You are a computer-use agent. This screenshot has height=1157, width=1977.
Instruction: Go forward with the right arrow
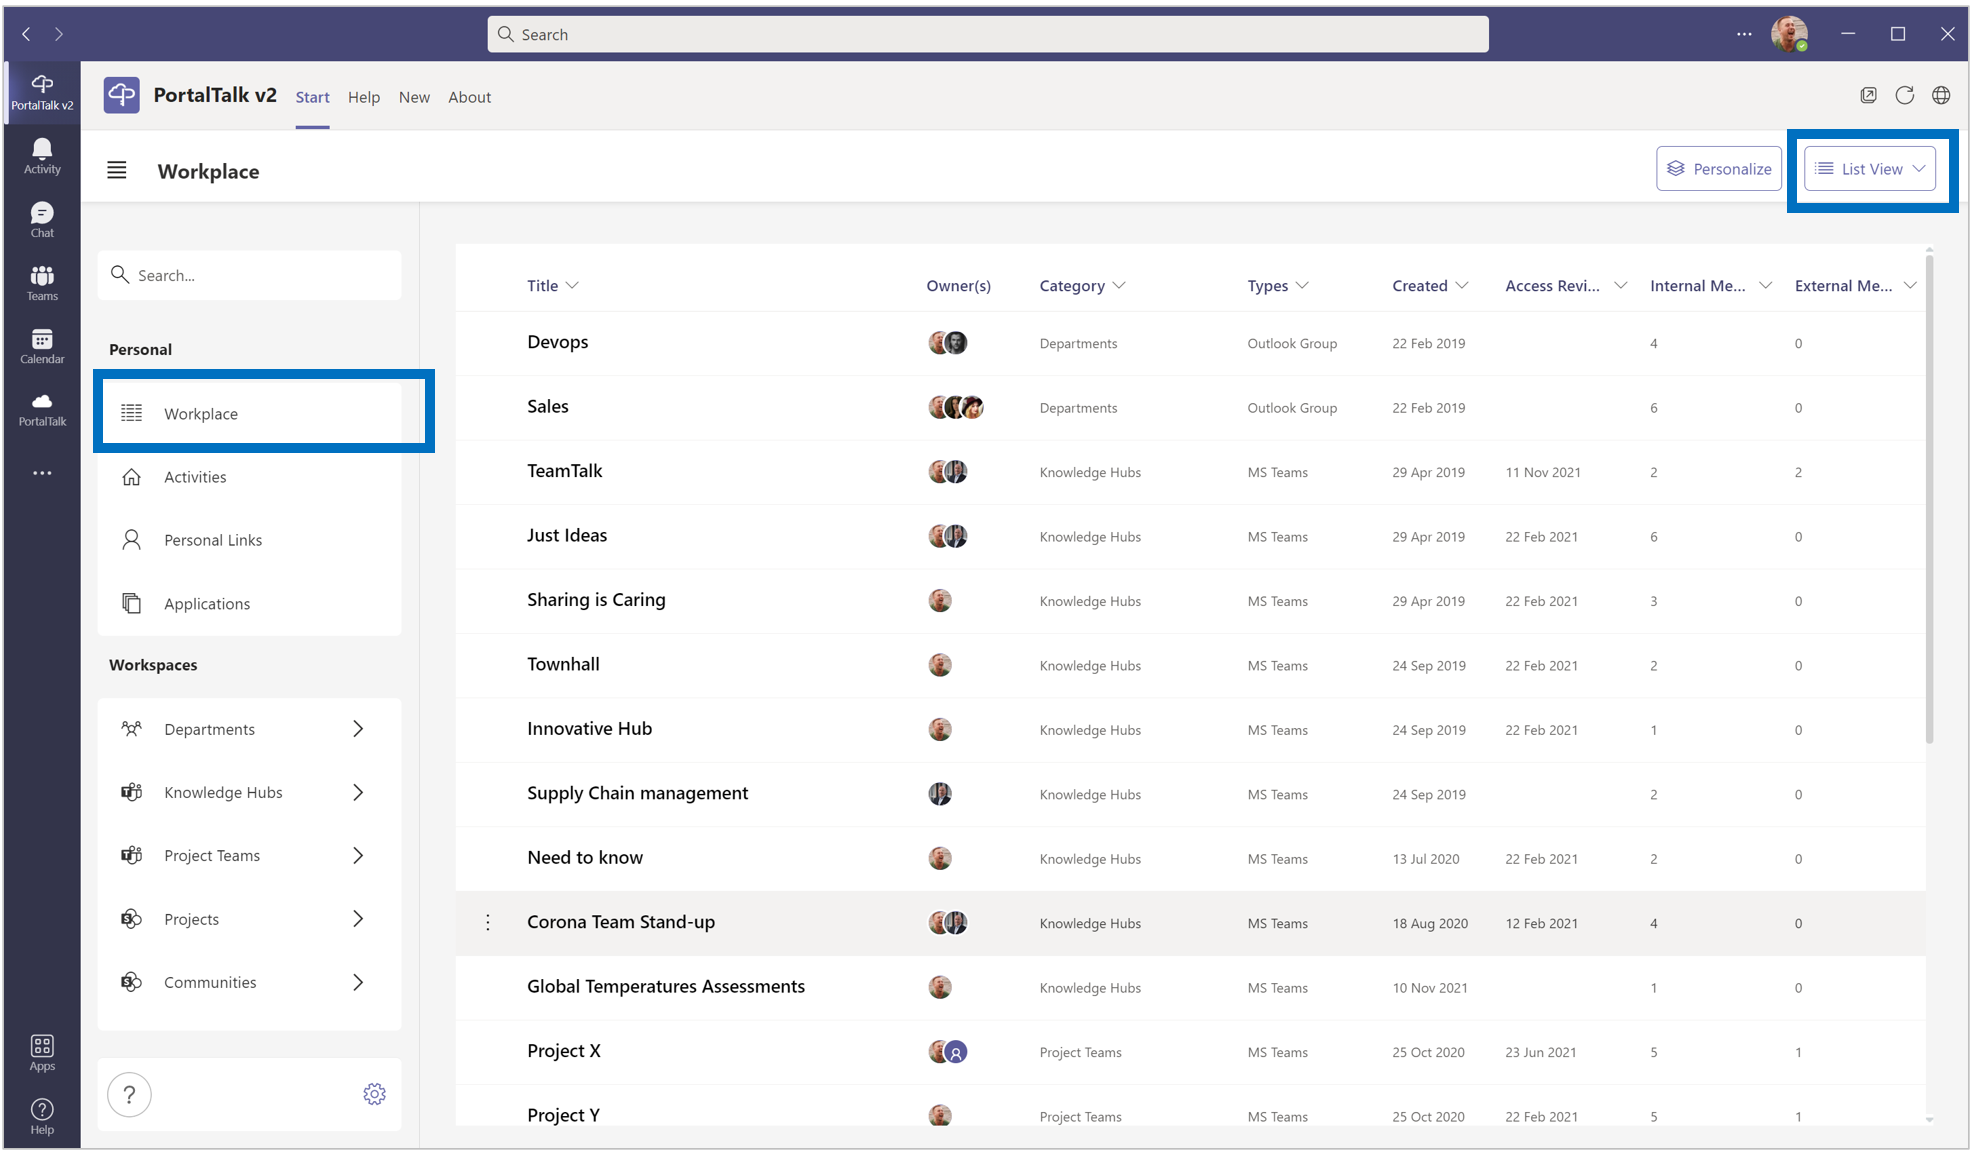(x=59, y=34)
